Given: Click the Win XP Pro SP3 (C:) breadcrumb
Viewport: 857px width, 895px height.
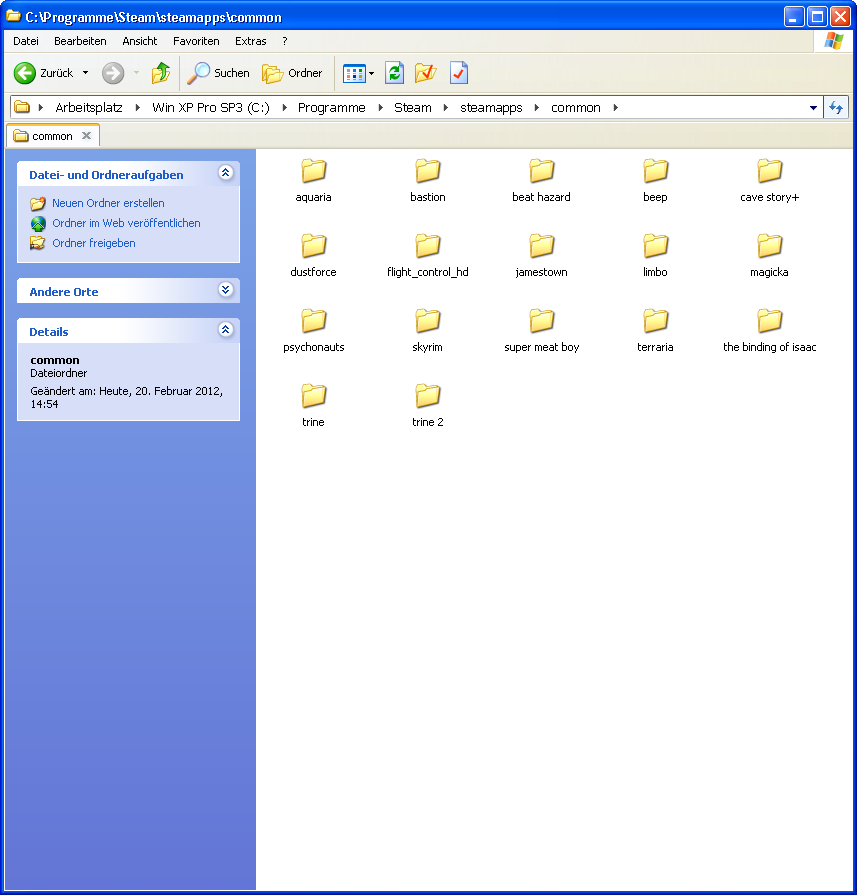Looking at the screenshot, I should pyautogui.click(x=211, y=107).
